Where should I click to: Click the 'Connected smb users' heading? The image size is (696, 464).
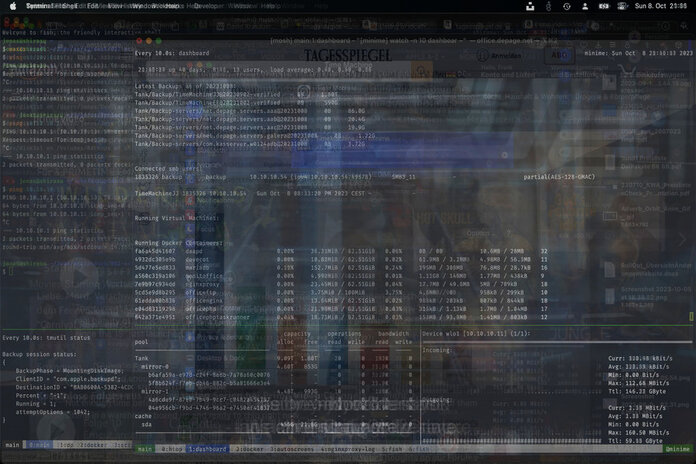point(168,169)
